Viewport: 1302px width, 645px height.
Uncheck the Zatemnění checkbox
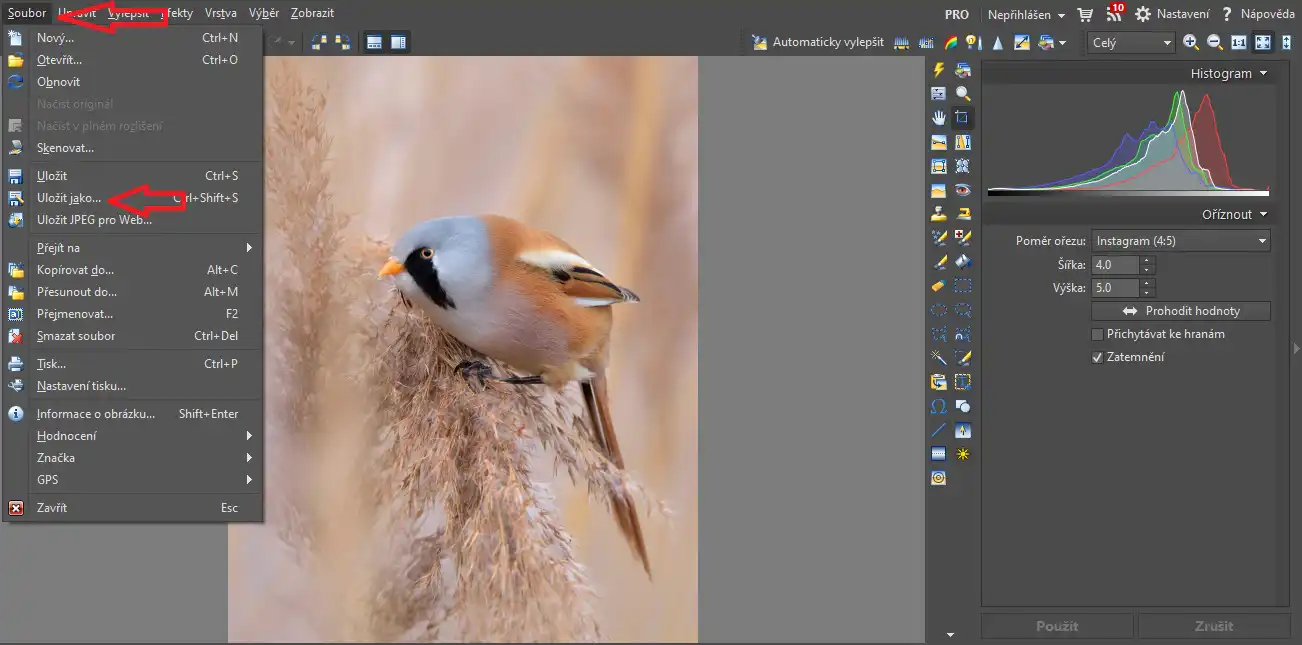(x=1098, y=357)
